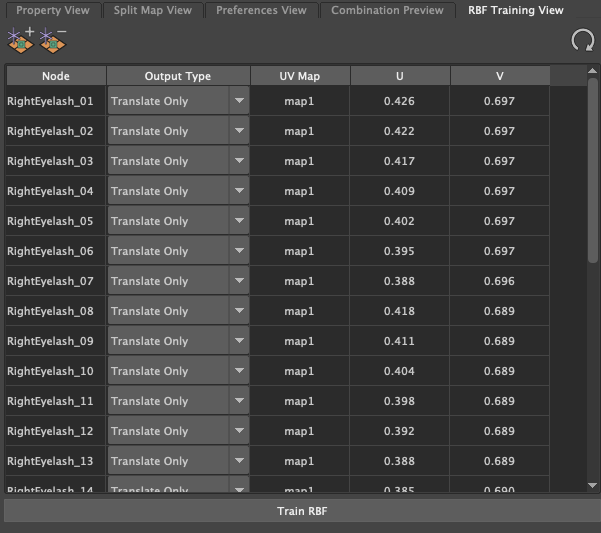The height and width of the screenshot is (533, 601).
Task: Open Output Type dropdown for RightEyelash_04
Action: point(178,191)
